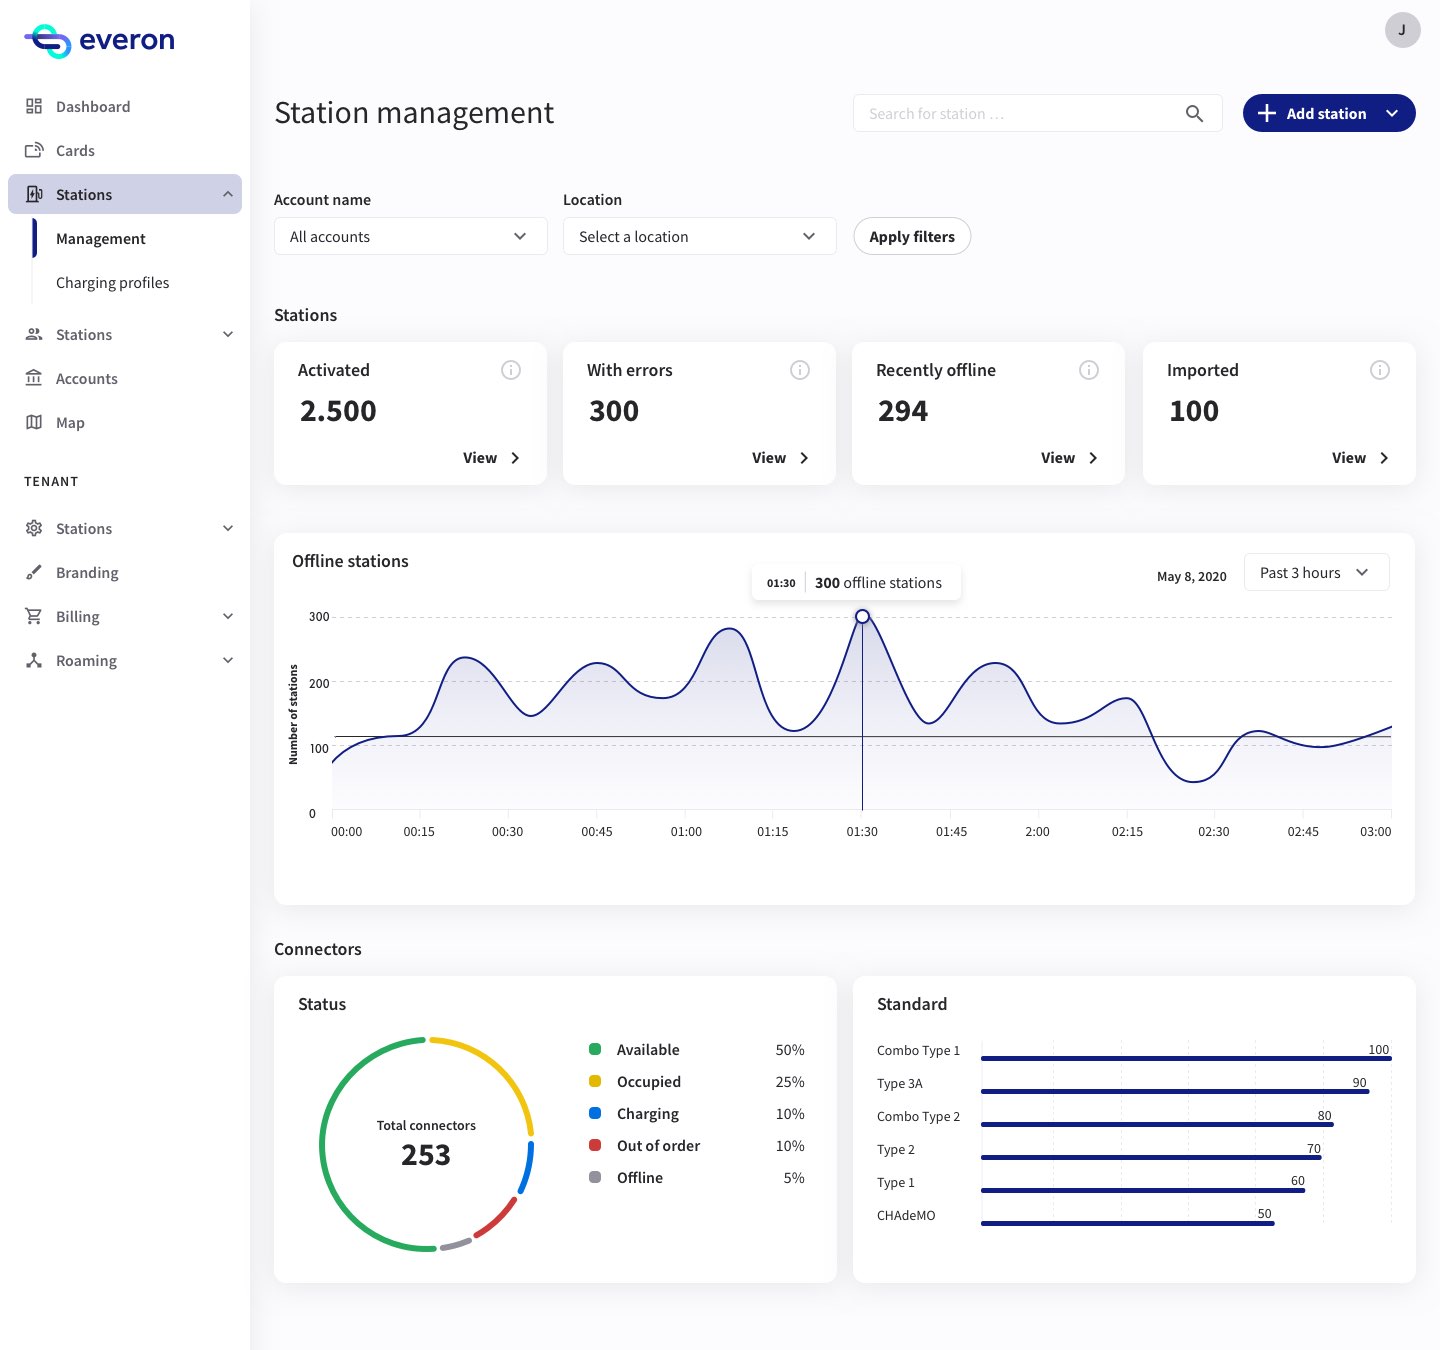Click the Accounts bank icon

point(34,378)
